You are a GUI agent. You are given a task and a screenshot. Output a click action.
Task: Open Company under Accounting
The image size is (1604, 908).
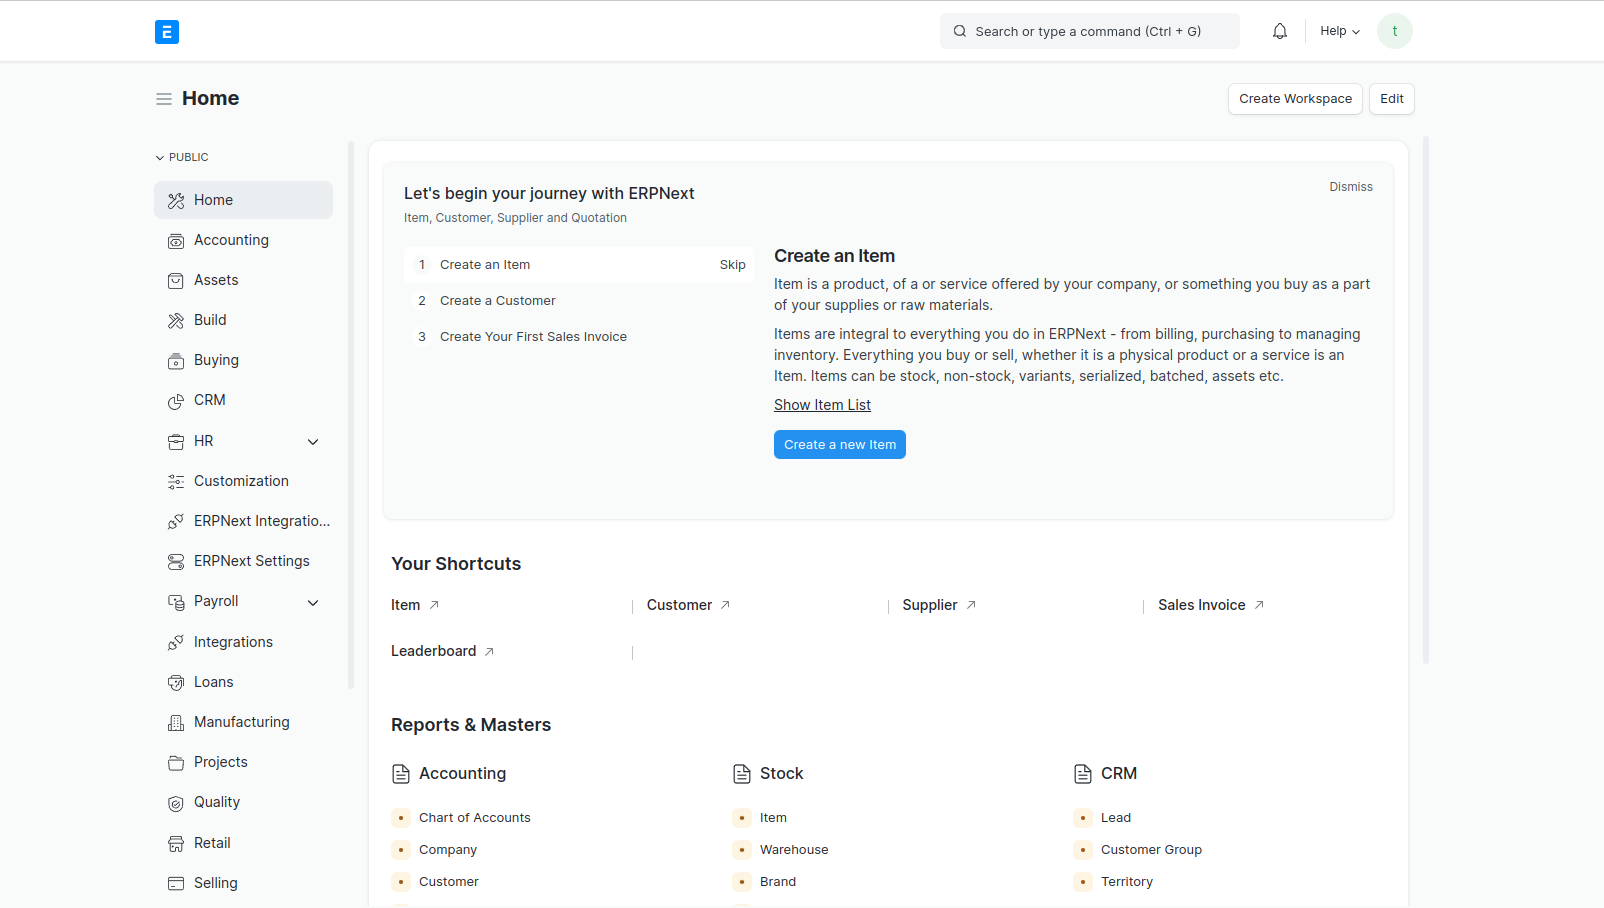tap(448, 850)
